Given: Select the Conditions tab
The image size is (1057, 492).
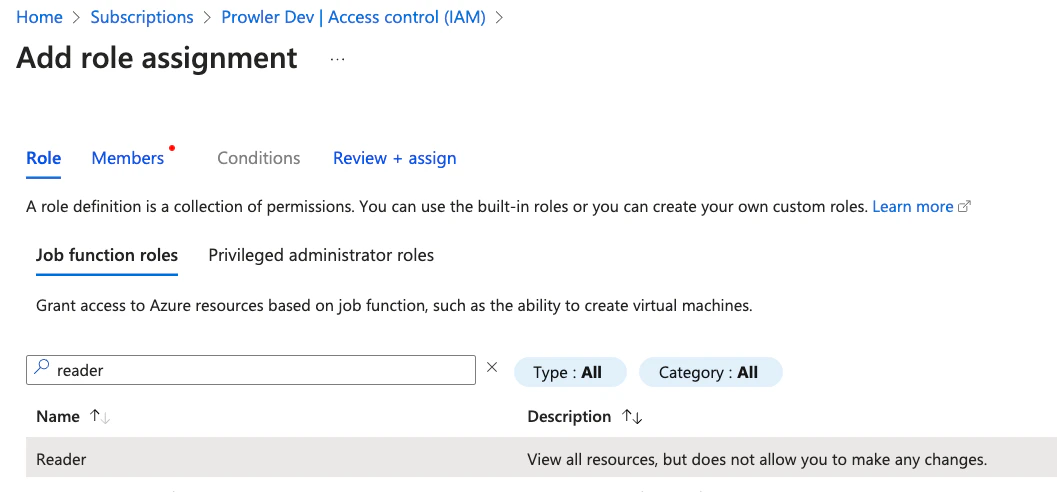Looking at the screenshot, I should tap(259, 158).
